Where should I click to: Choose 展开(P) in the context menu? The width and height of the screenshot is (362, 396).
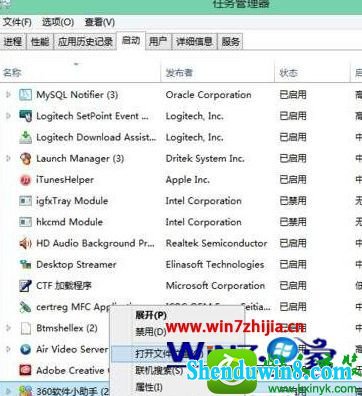[151, 315]
